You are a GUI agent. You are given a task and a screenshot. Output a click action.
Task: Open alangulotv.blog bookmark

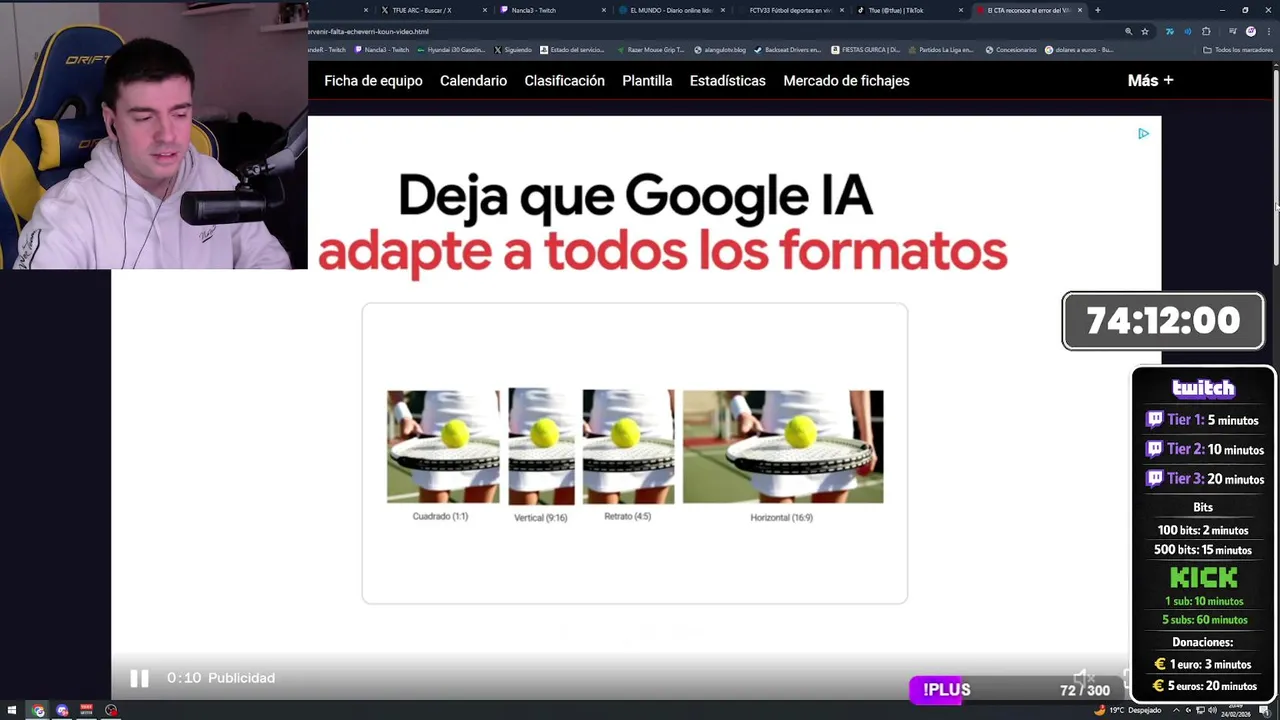720,49
